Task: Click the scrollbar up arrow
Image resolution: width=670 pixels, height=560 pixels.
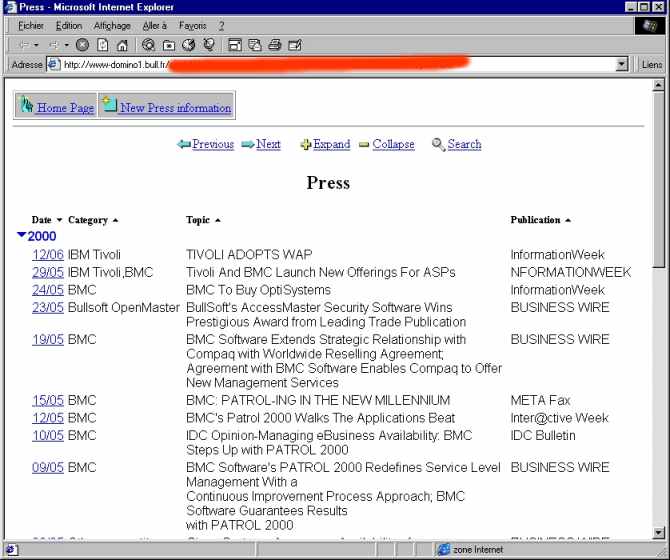Action: [x=658, y=85]
